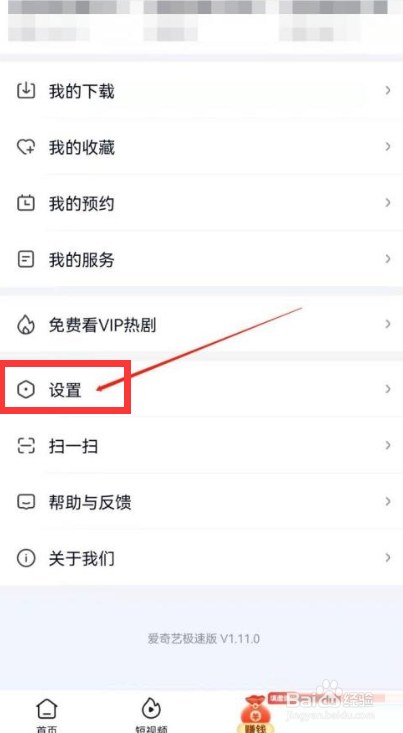Select the 扫一扫 text label
This screenshot has height=733, width=403.
point(73,446)
